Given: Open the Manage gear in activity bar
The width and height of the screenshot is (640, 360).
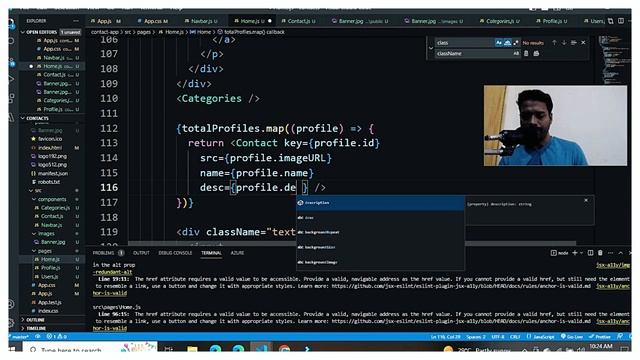Looking at the screenshot, I should [x=11, y=322].
